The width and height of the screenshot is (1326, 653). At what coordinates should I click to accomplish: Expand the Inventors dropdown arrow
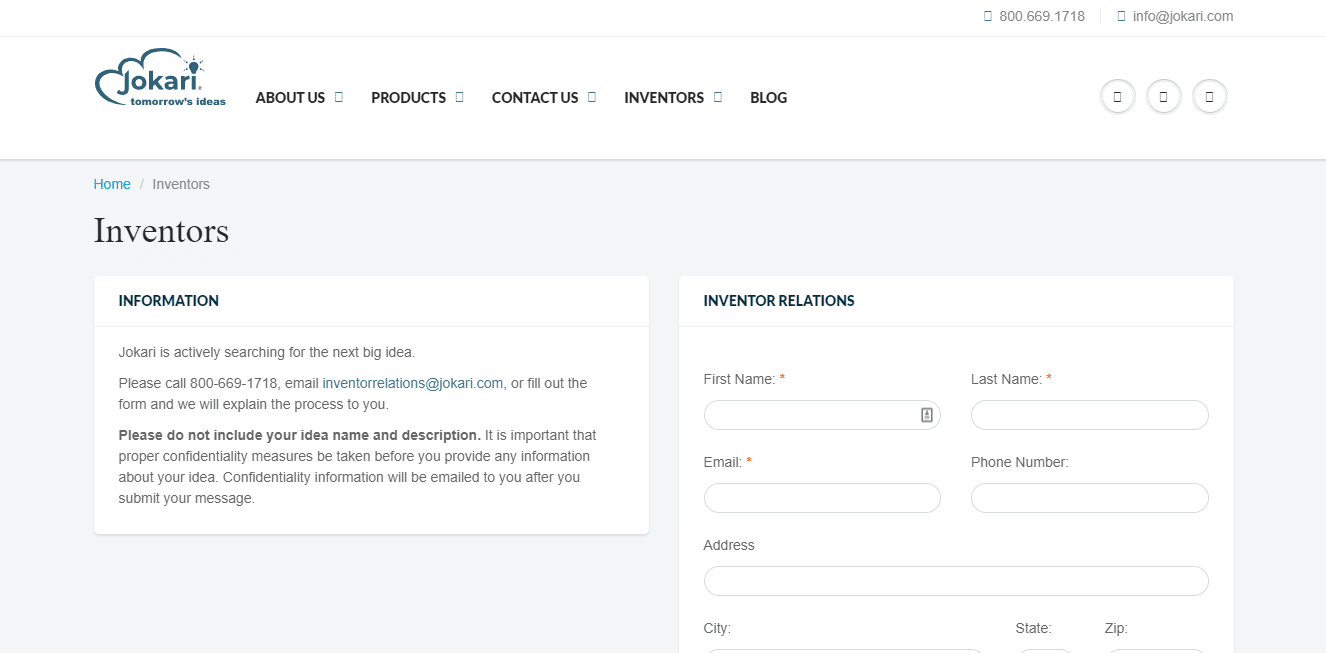[718, 97]
